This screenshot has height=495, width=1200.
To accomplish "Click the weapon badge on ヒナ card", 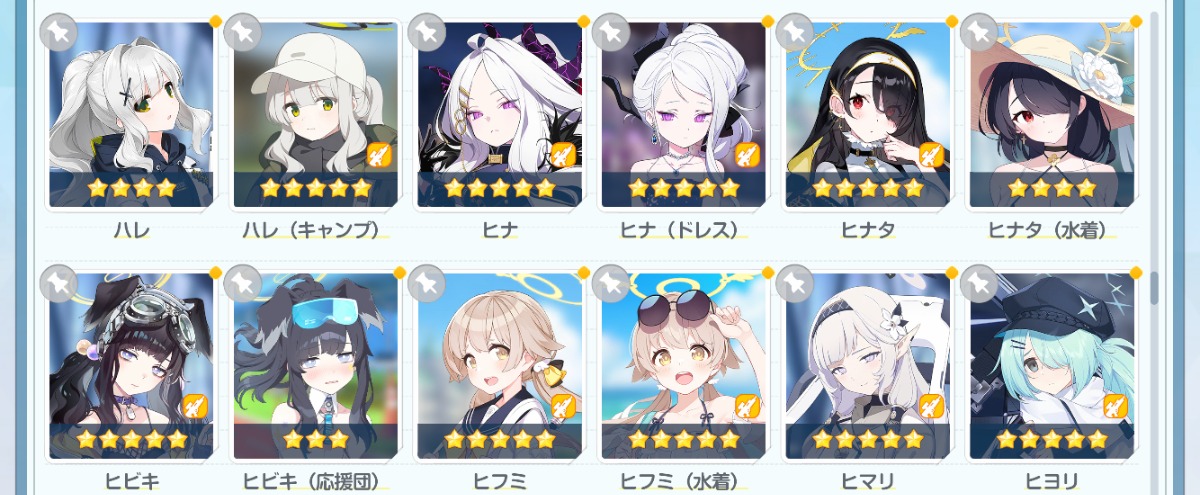I will pos(561,154).
